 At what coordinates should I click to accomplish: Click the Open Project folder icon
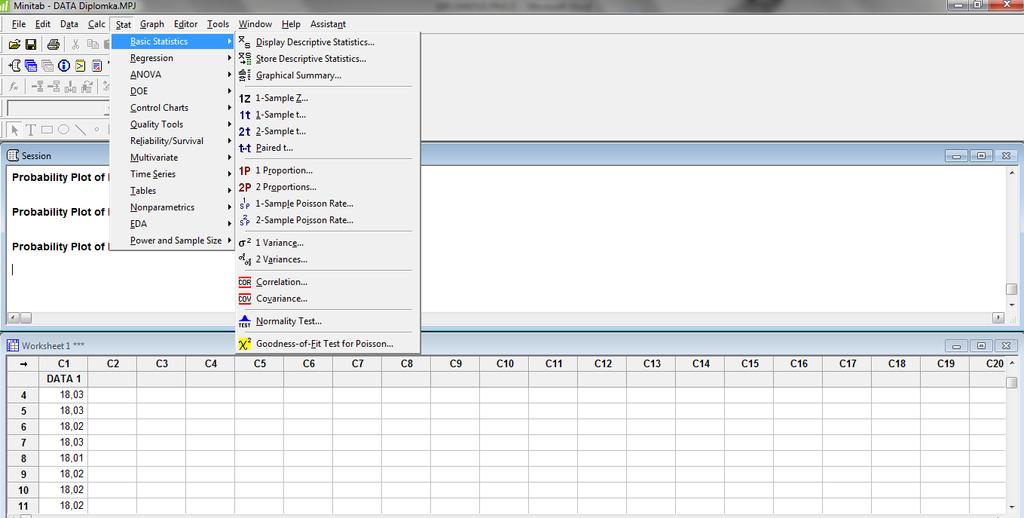(x=14, y=44)
